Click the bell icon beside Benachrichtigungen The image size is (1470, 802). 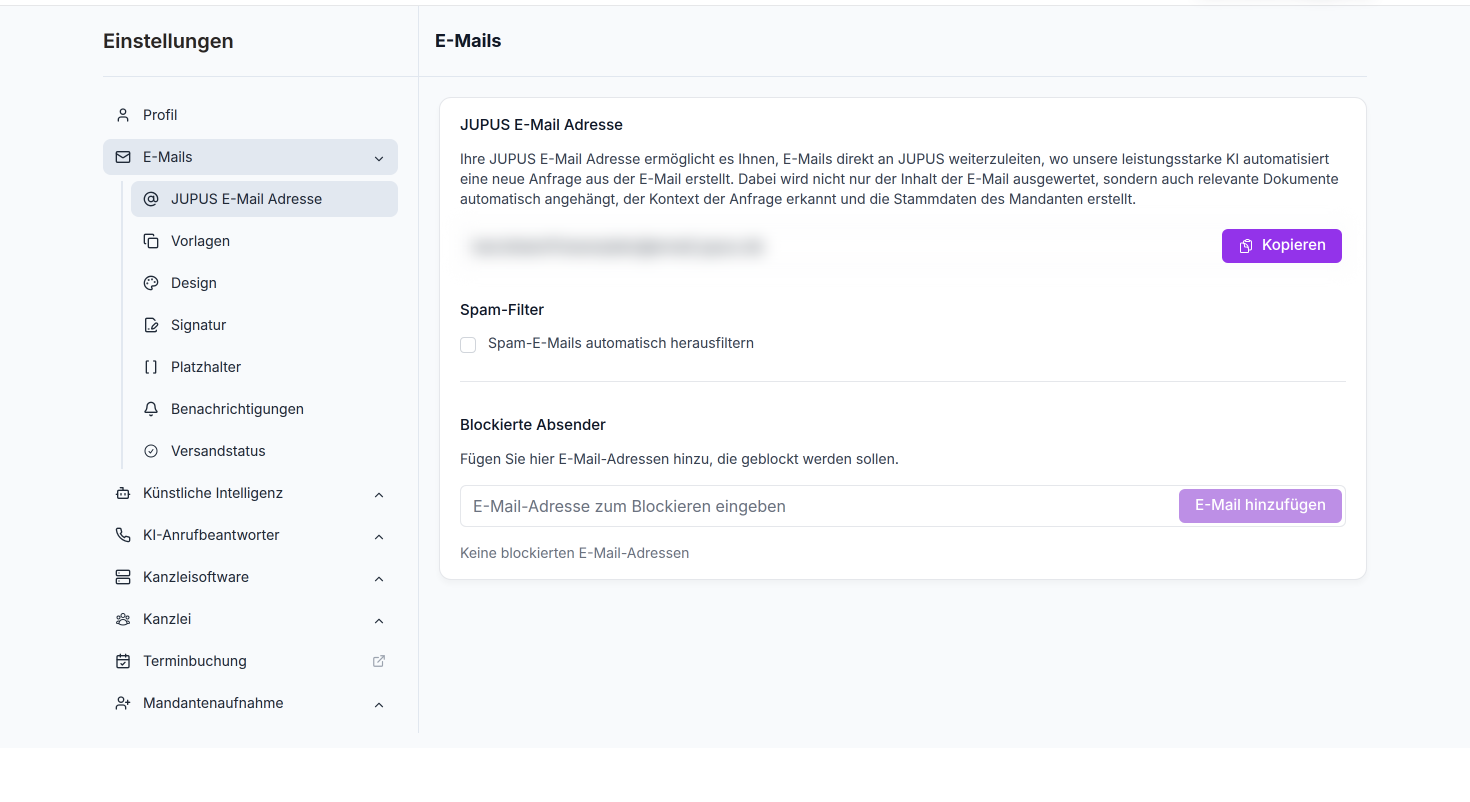151,409
